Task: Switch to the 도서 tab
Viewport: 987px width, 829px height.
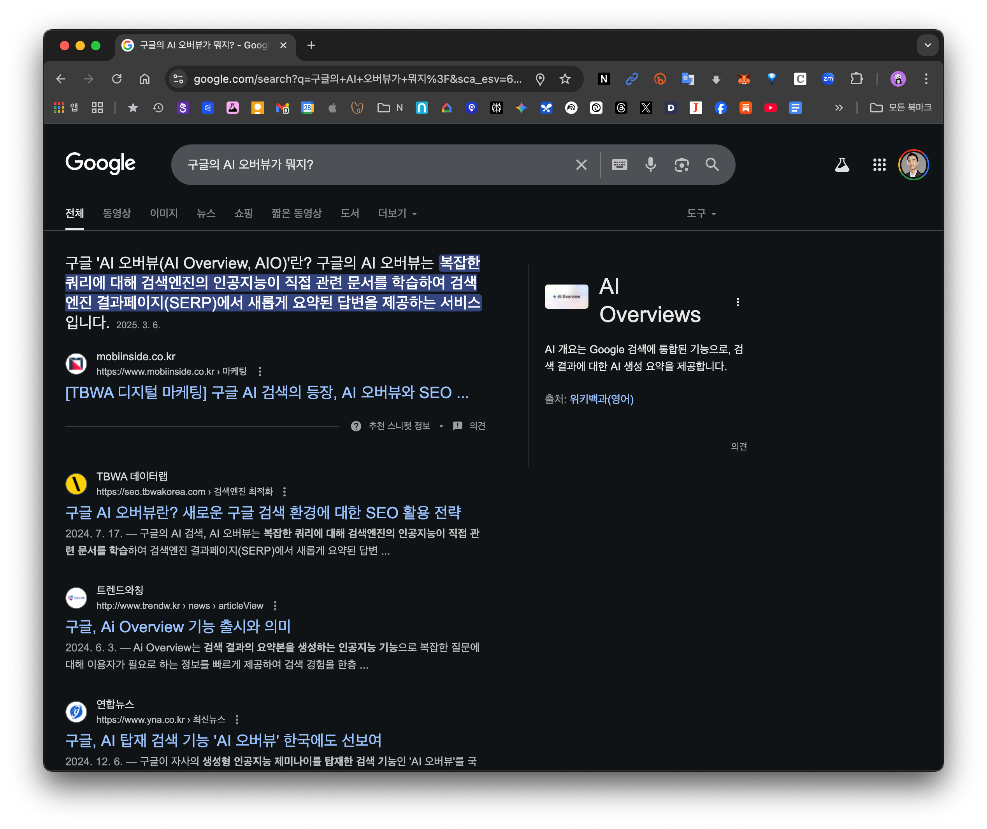Action: (349, 213)
